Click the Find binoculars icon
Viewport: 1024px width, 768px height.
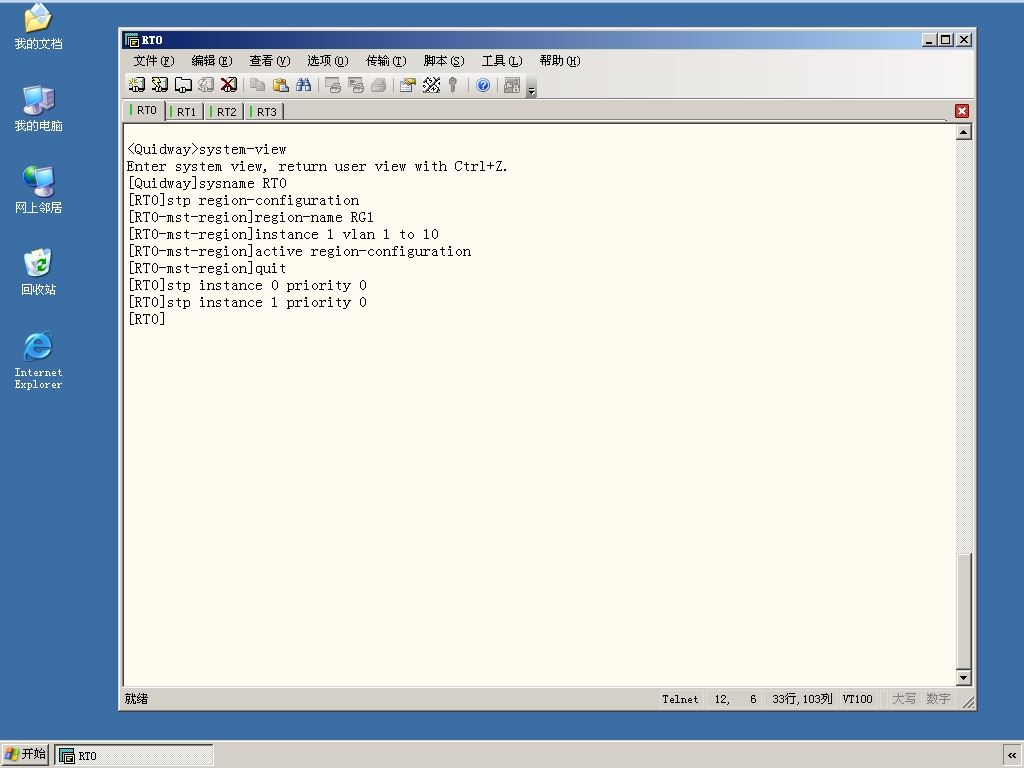pos(304,85)
